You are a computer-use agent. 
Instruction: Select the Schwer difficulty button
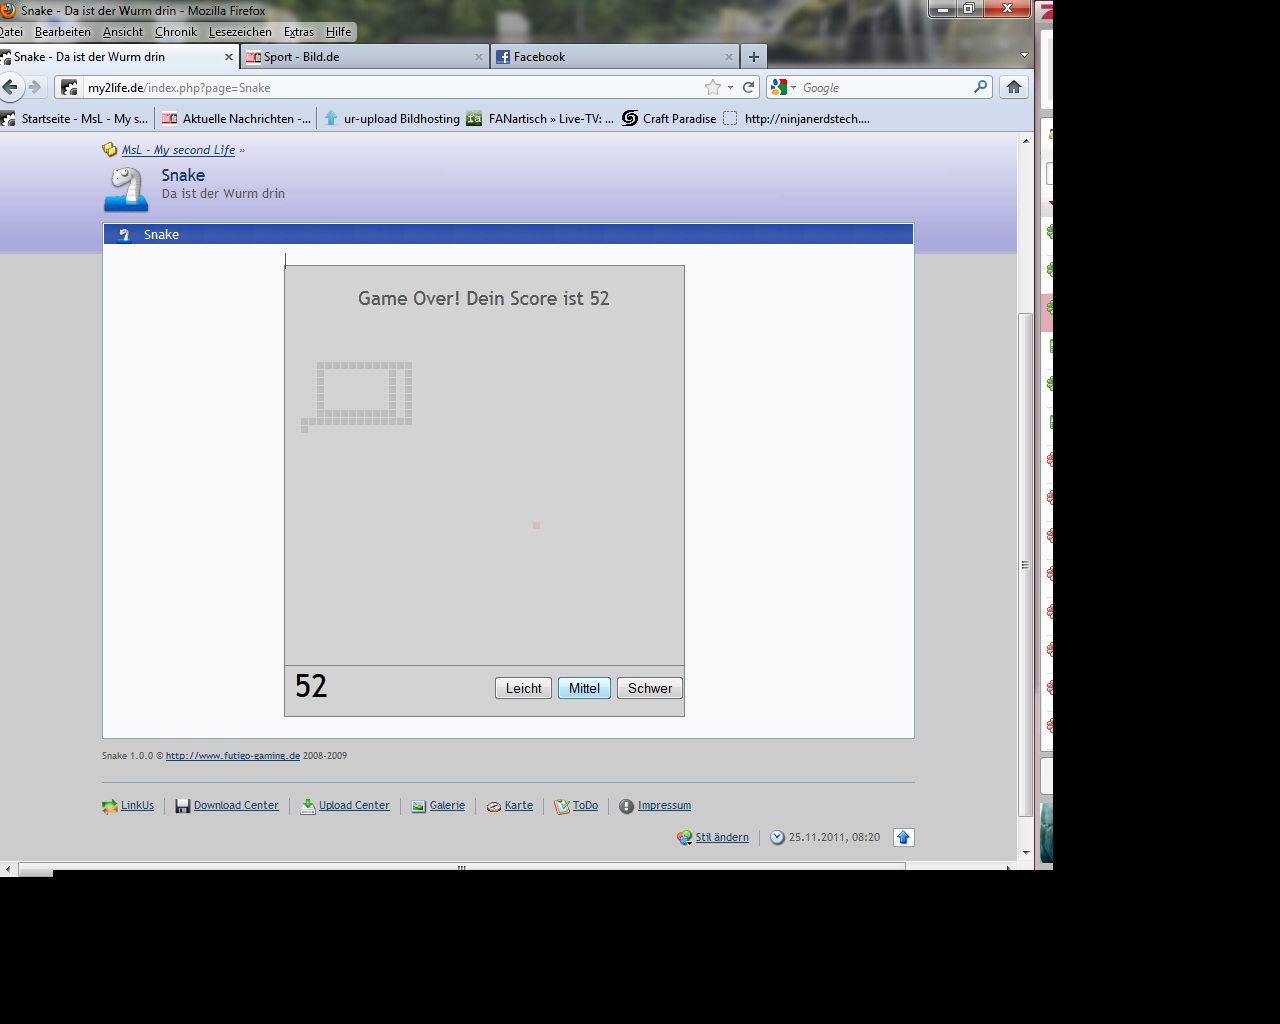tap(650, 688)
